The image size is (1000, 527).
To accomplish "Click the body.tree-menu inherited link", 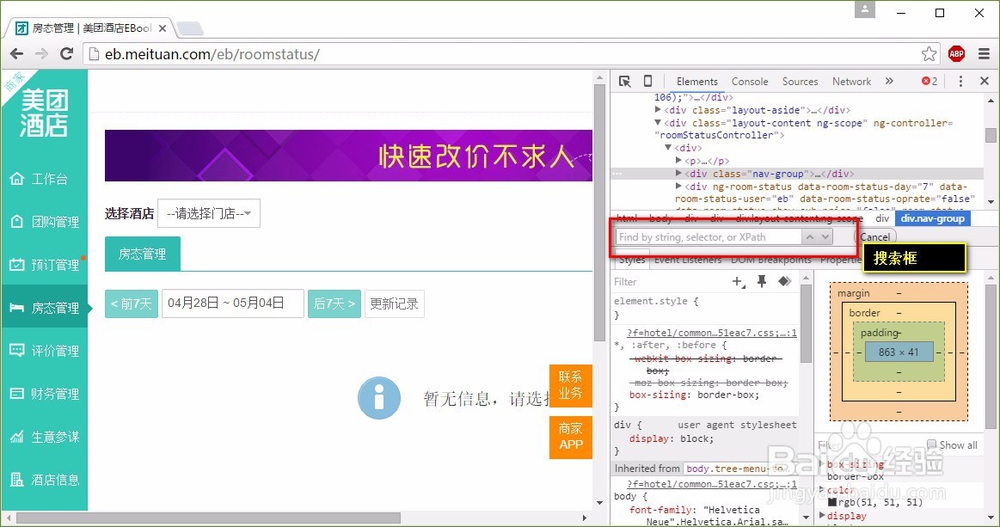I will 736,468.
